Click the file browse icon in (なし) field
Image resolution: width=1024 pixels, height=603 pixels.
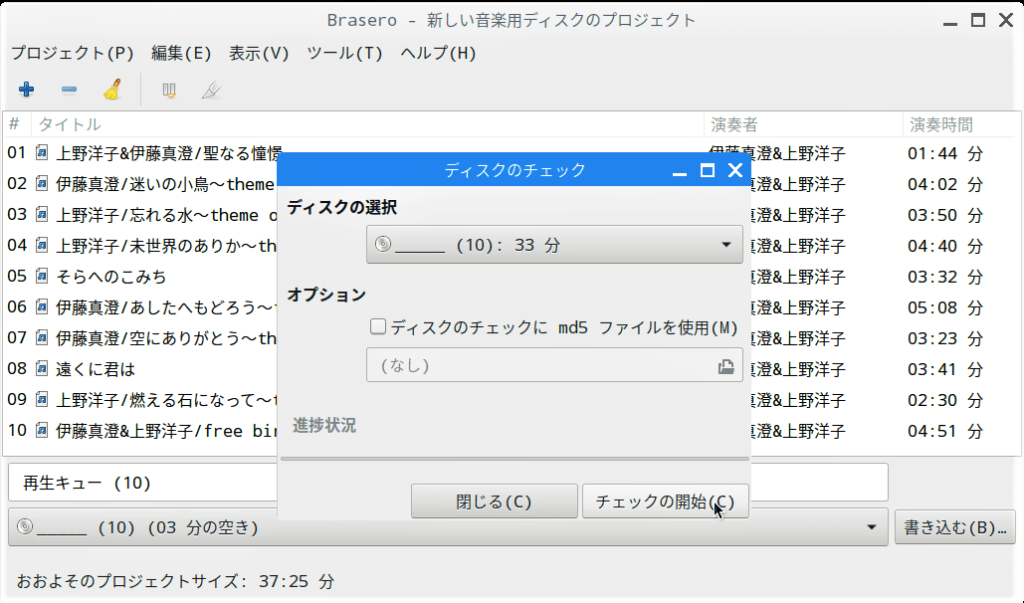pos(726,366)
